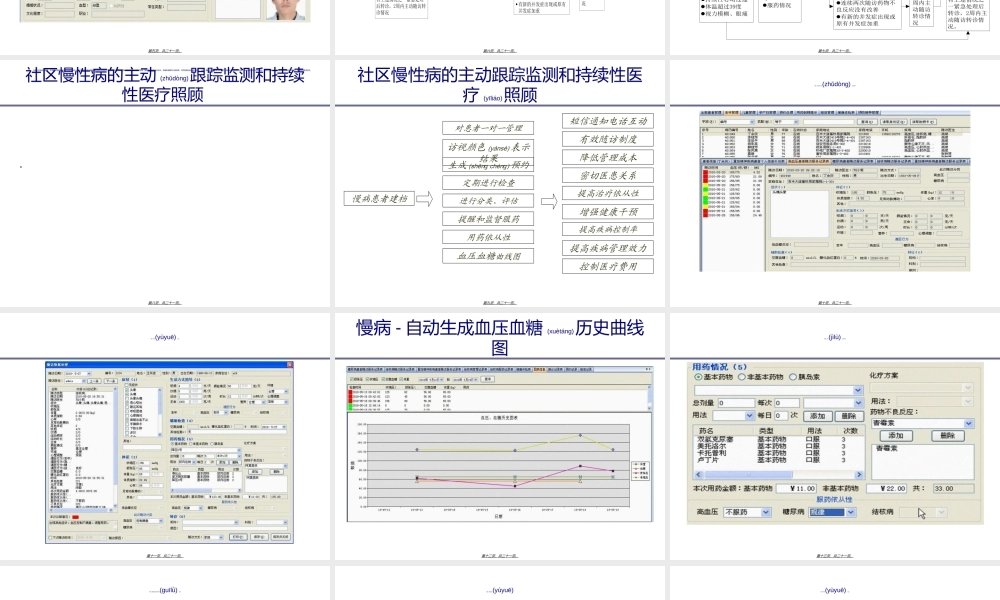Switch to the highlighted 图形信息 tab
Screen dimensions: 1000x600
(539, 369)
